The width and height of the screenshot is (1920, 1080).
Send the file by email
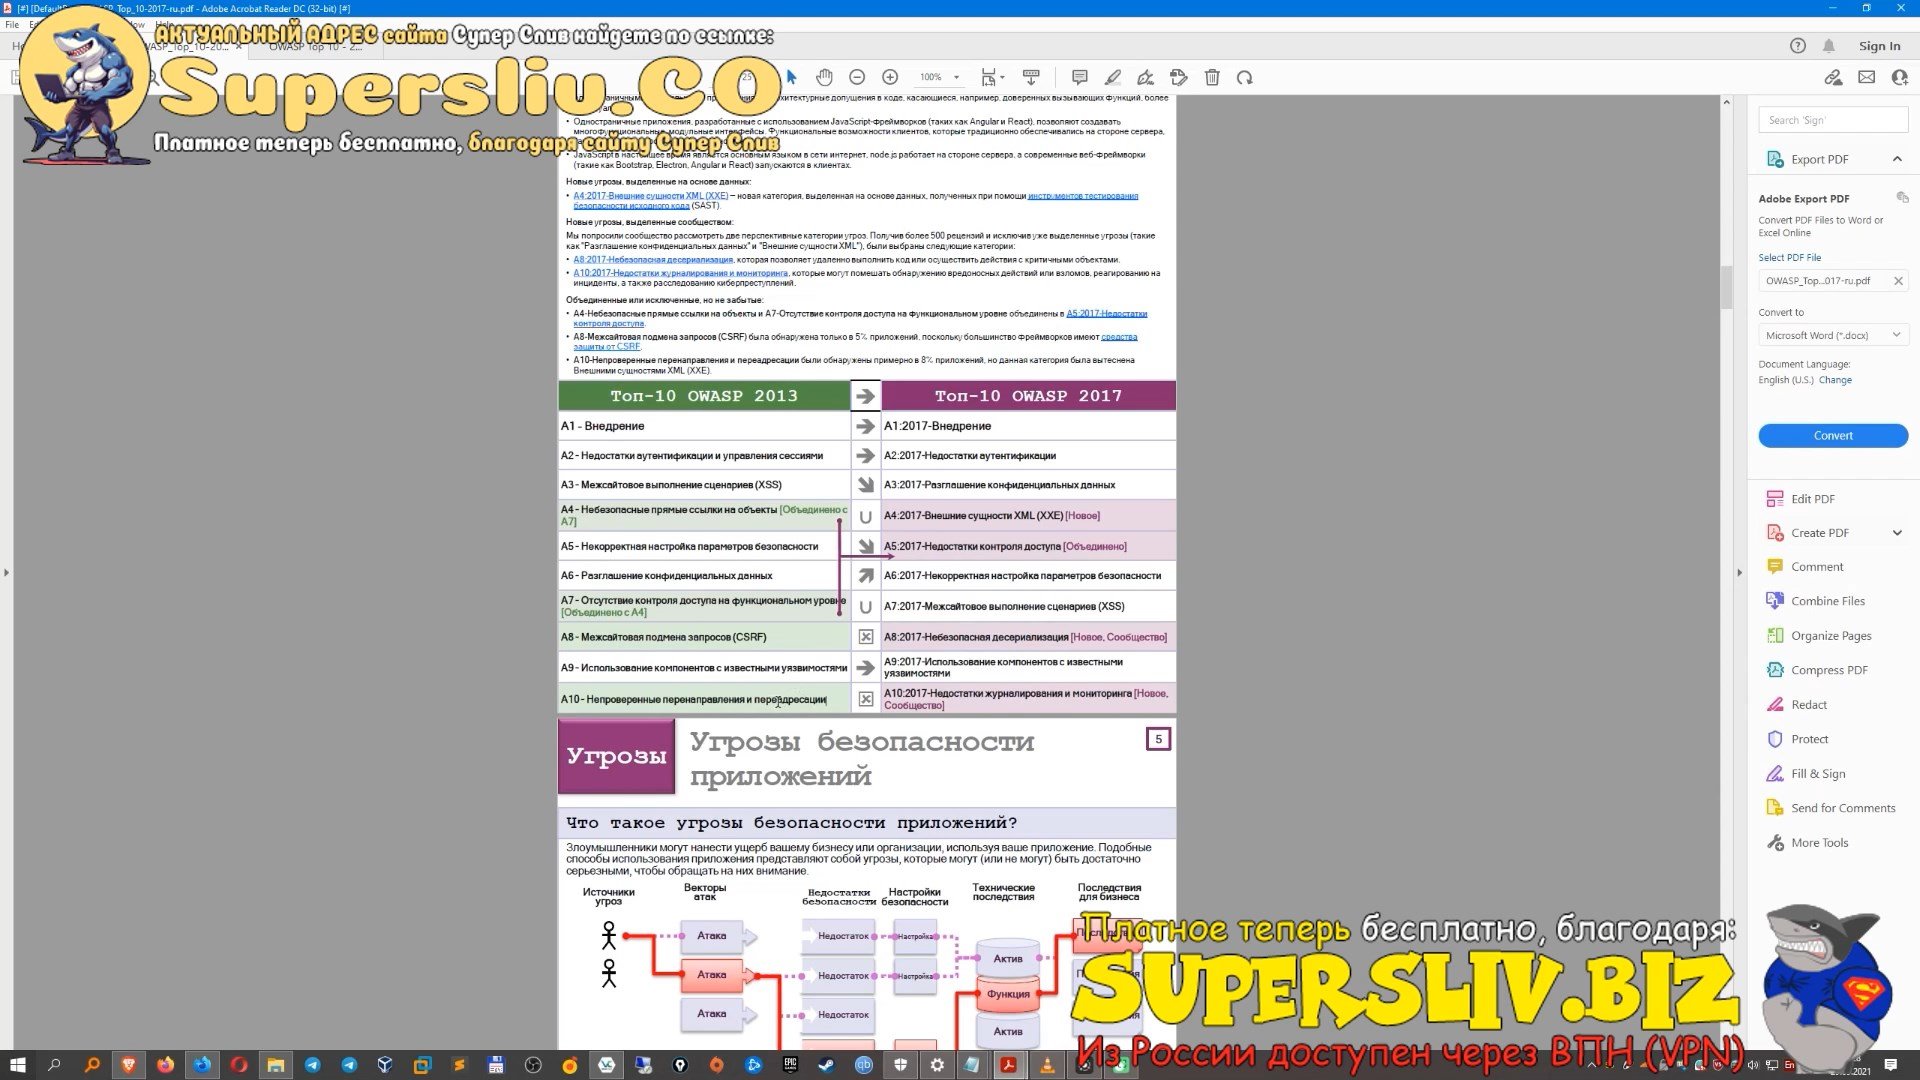point(1867,77)
